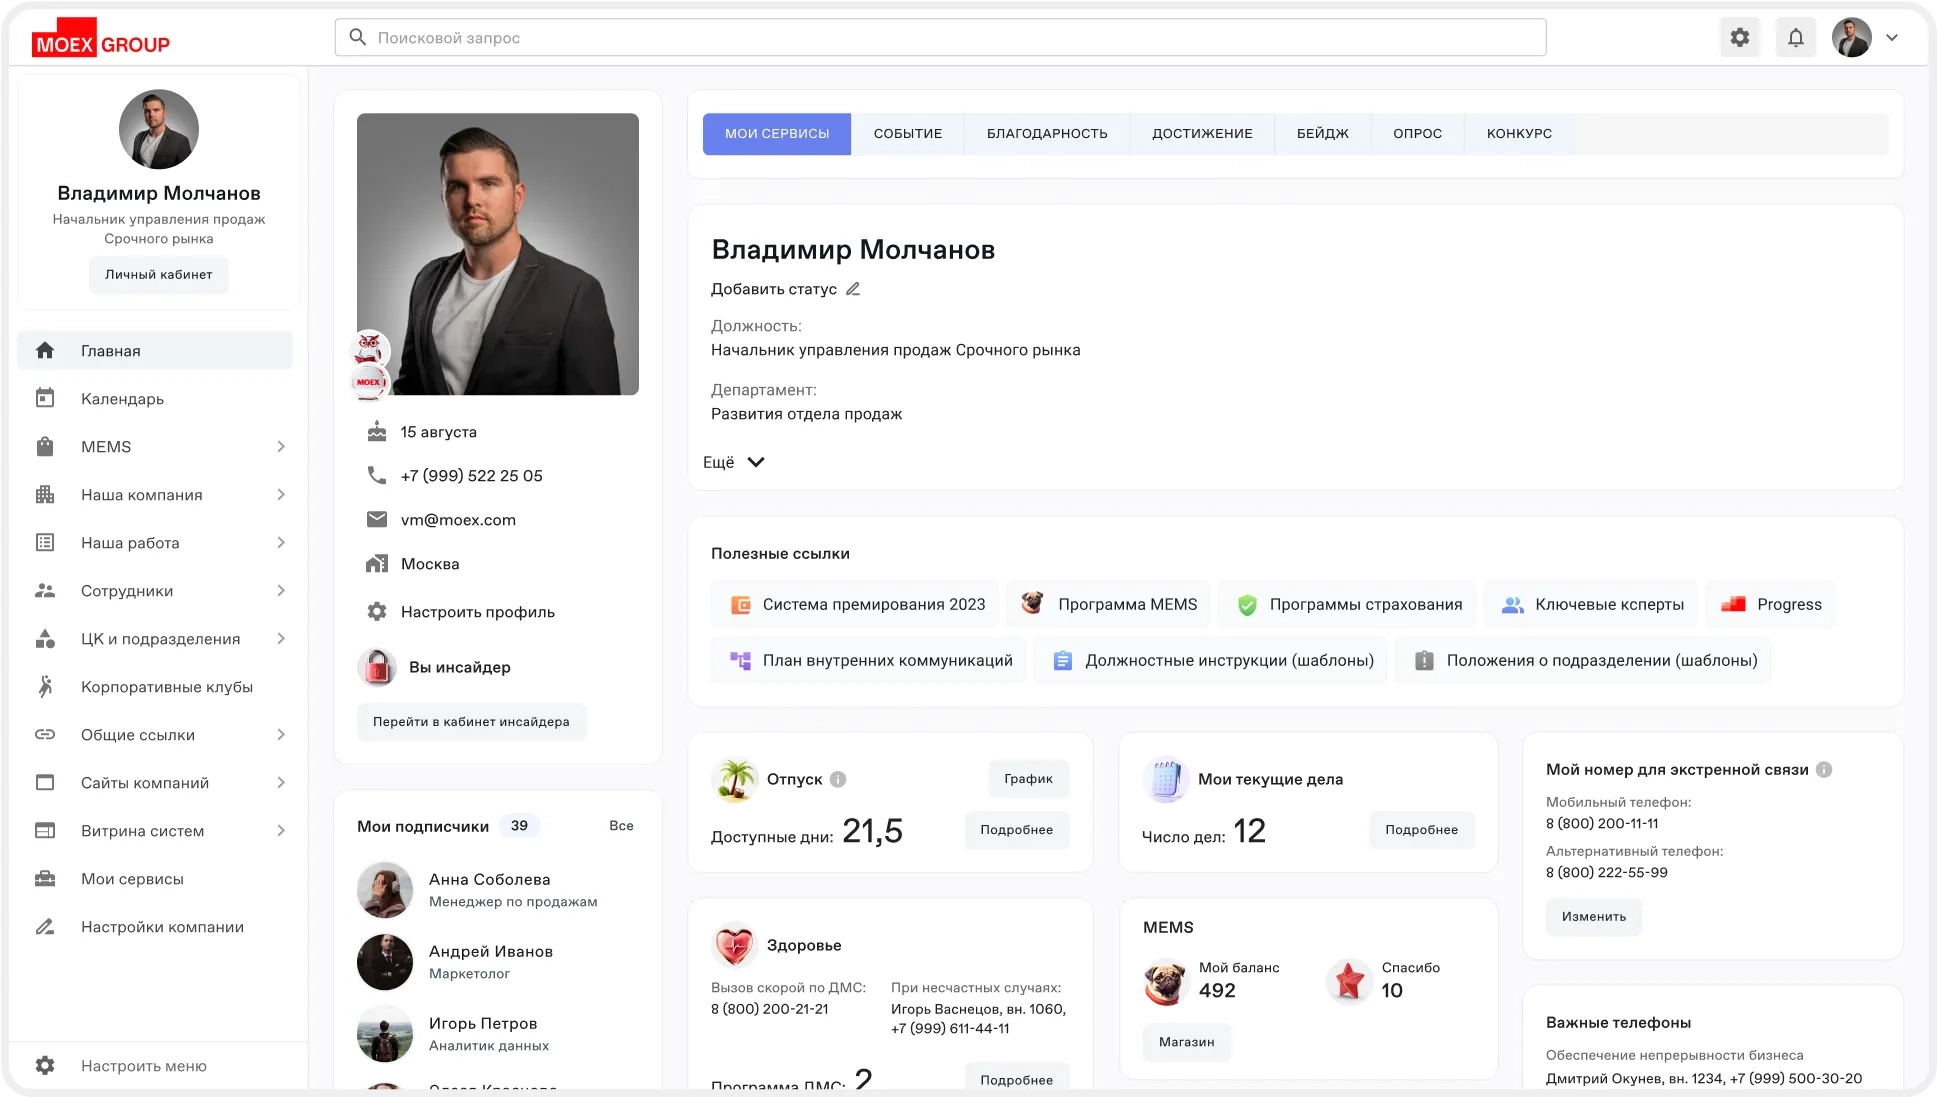Click Андрей Иванов avatar
Viewport: 1937px width, 1097px height.
click(385, 962)
